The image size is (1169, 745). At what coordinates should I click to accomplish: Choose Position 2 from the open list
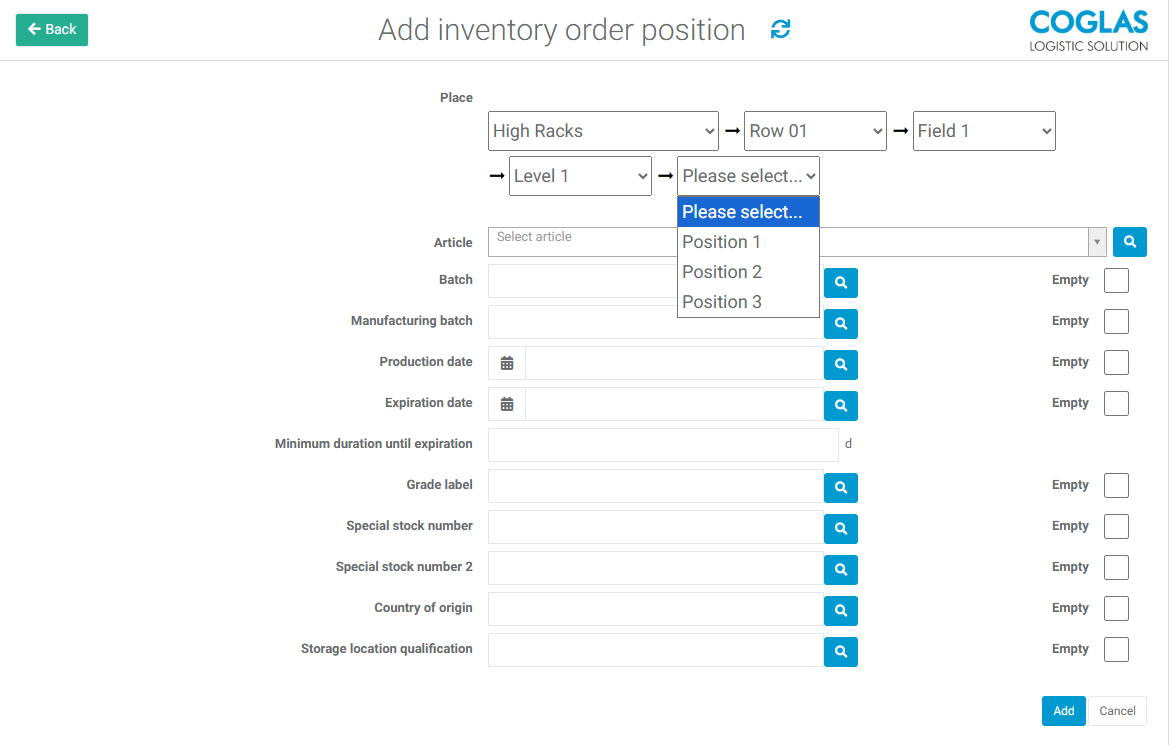coord(722,272)
